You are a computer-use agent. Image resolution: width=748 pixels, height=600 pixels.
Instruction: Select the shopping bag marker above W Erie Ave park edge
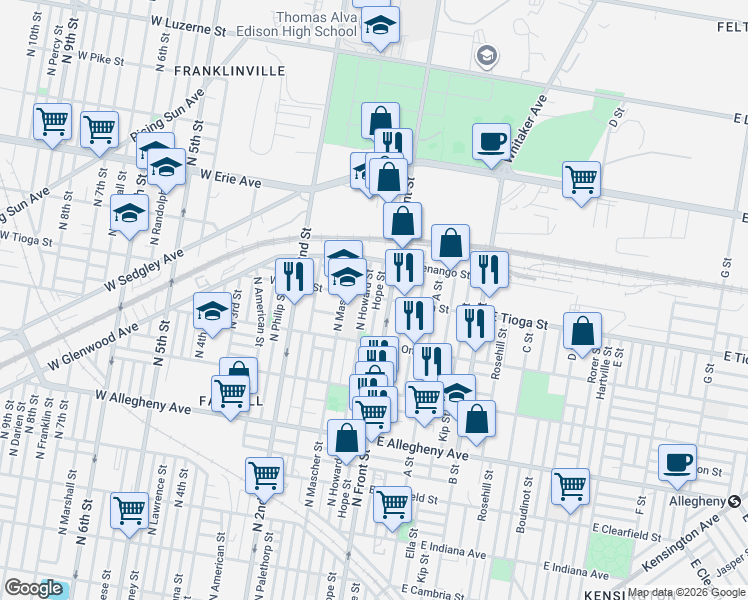pos(380,118)
